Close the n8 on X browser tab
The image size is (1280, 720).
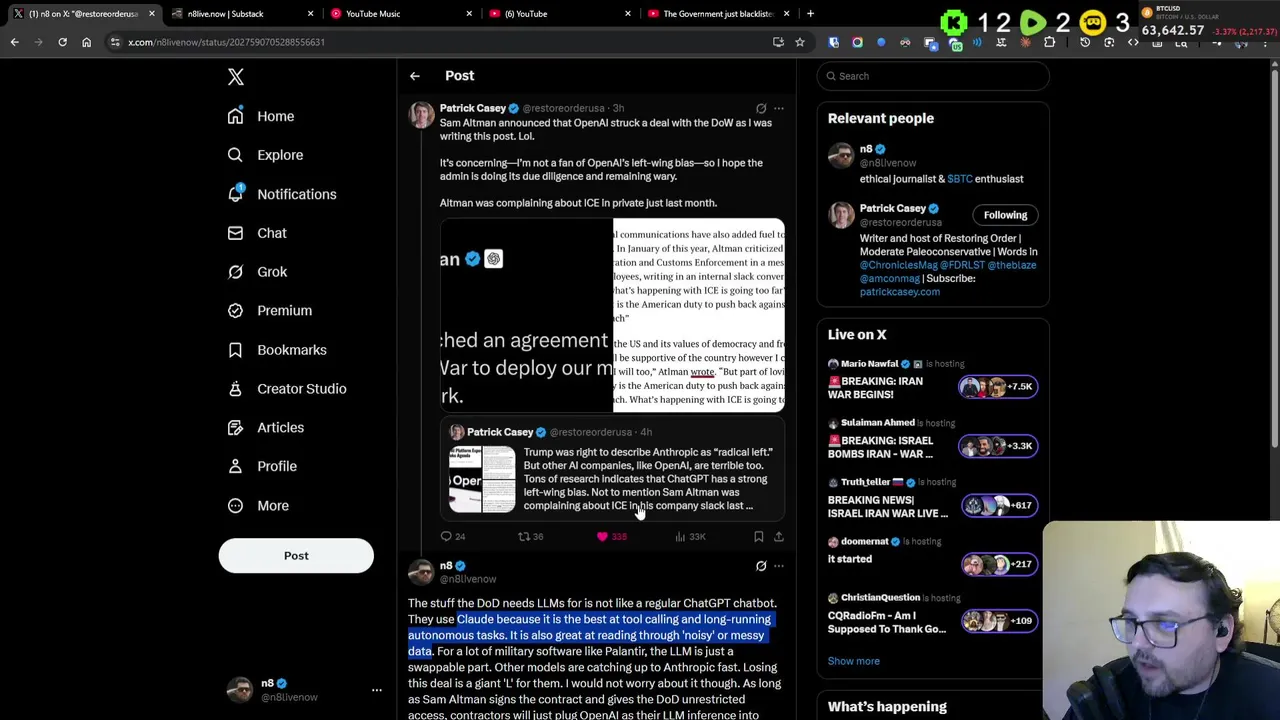[x=151, y=14]
